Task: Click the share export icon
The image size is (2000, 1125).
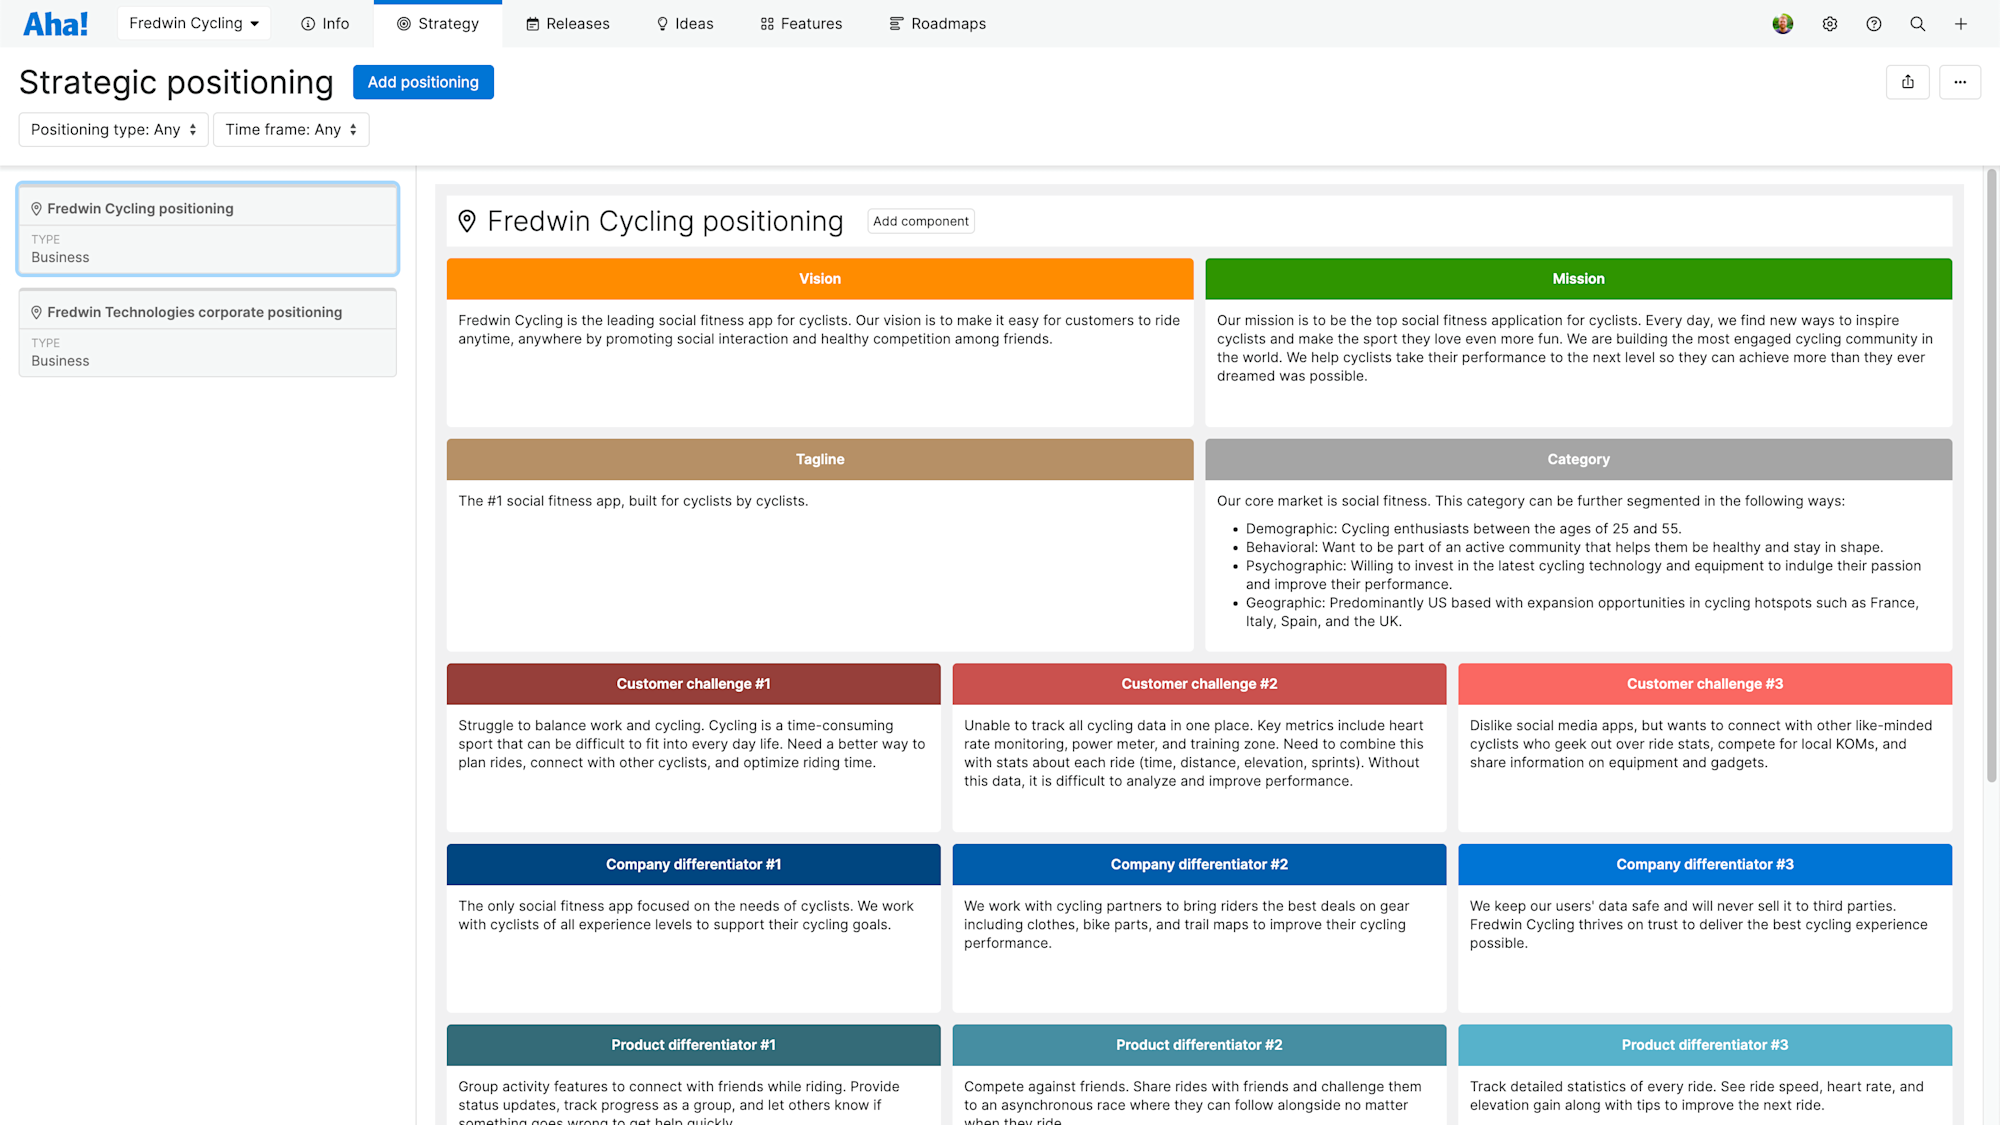Action: 1908,82
